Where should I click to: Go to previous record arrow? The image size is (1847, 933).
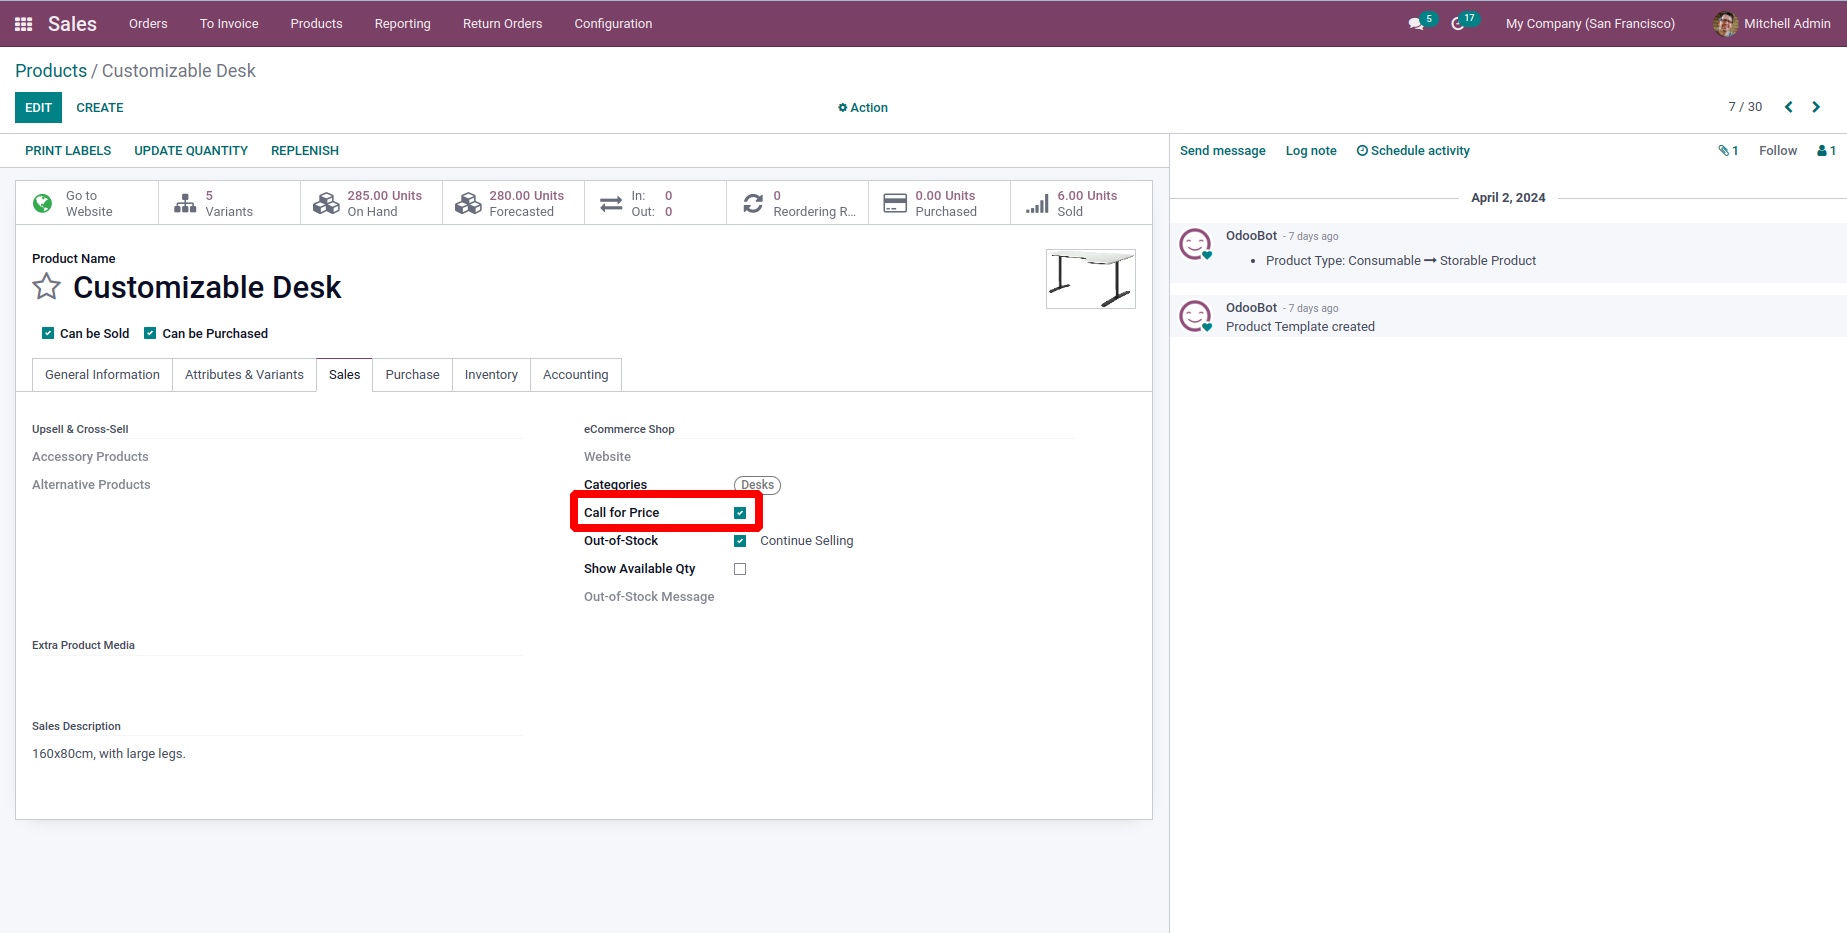[x=1789, y=107]
